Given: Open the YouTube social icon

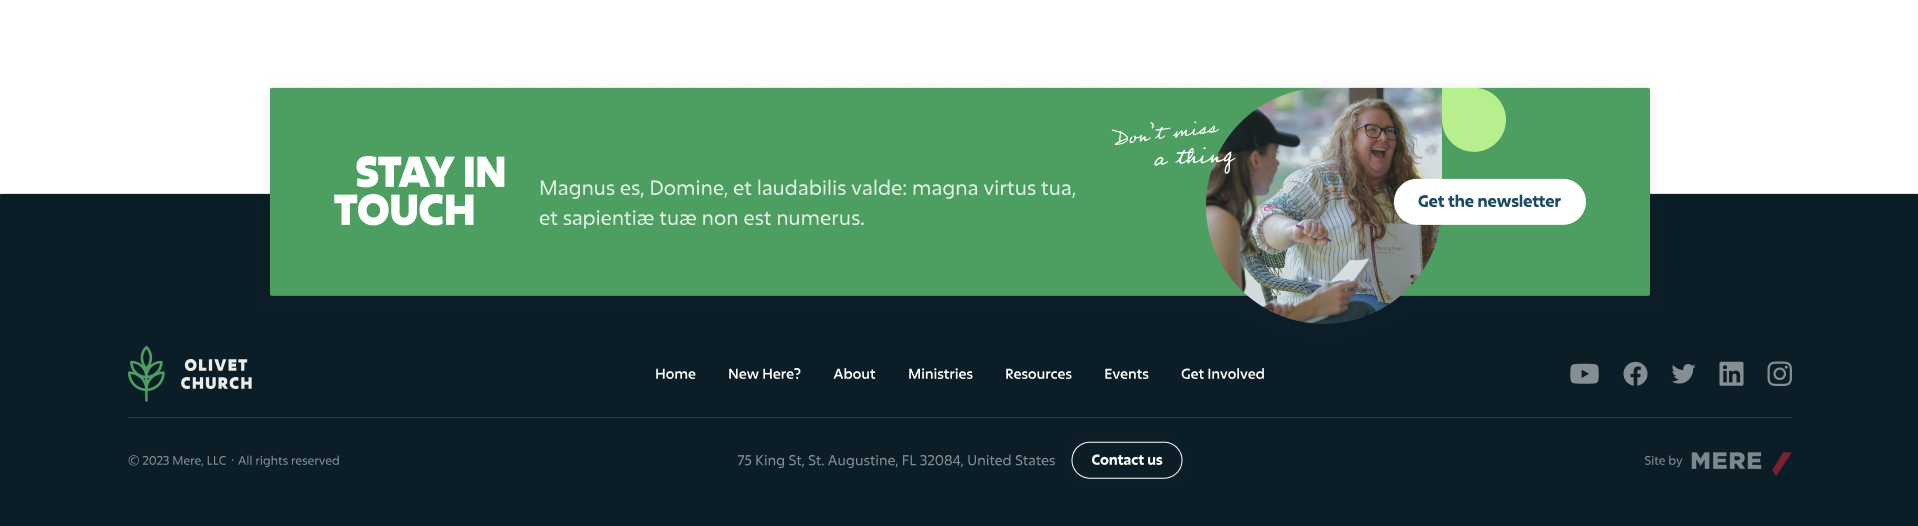Looking at the screenshot, I should tap(1584, 374).
